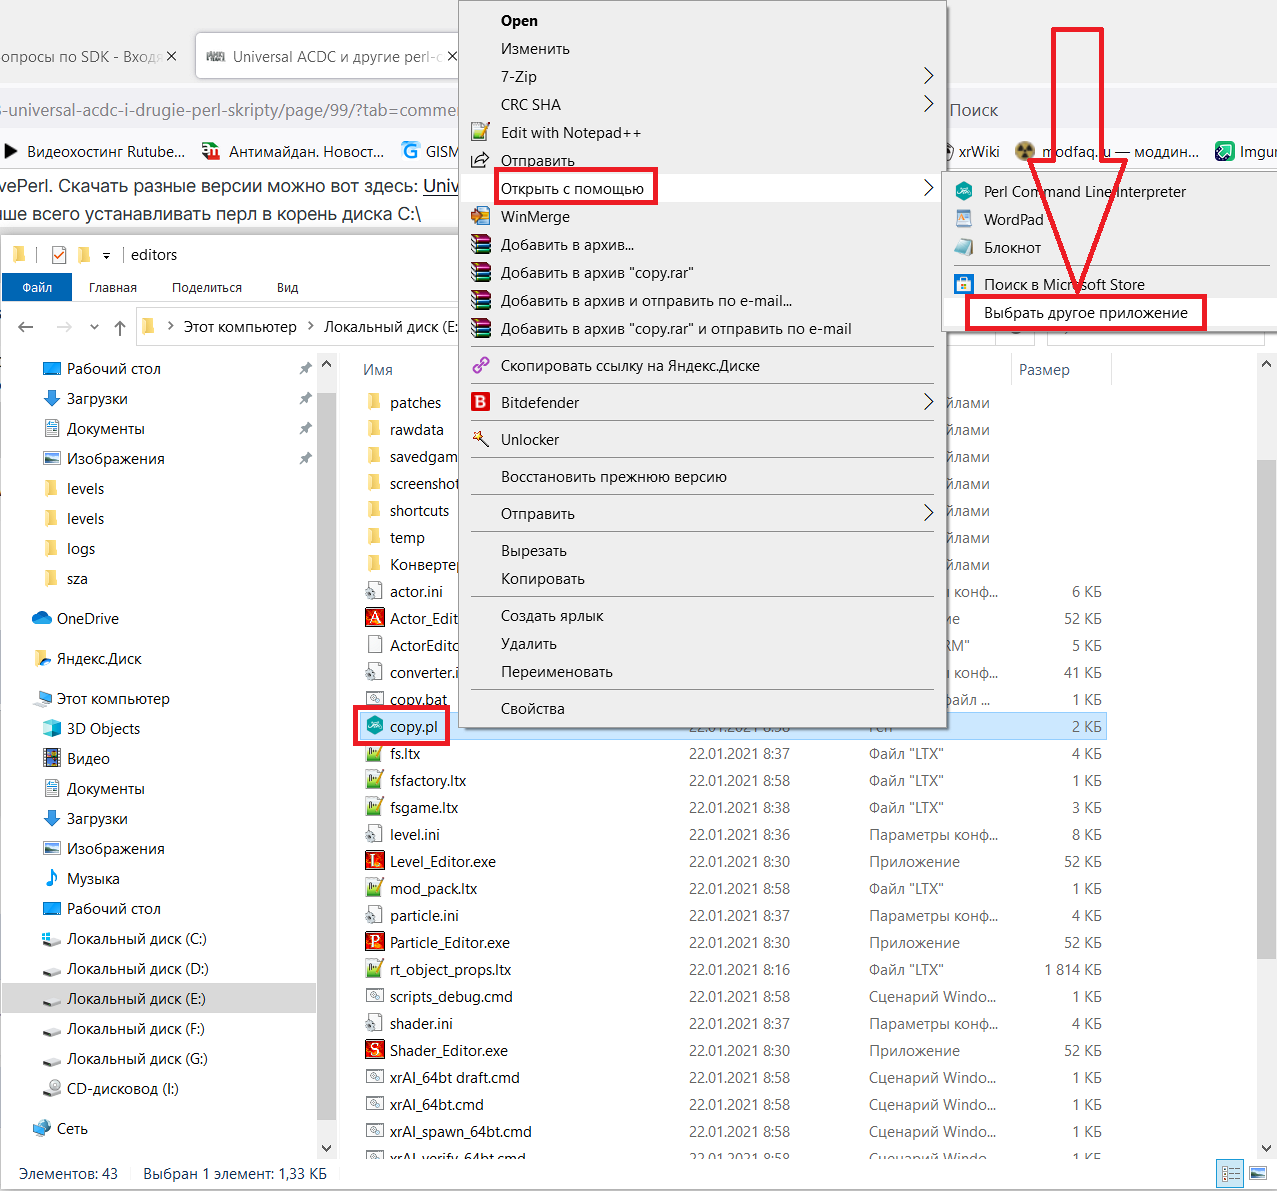Open the Explorer recent locations dropdown arrow
1277x1191 pixels.
[94, 327]
